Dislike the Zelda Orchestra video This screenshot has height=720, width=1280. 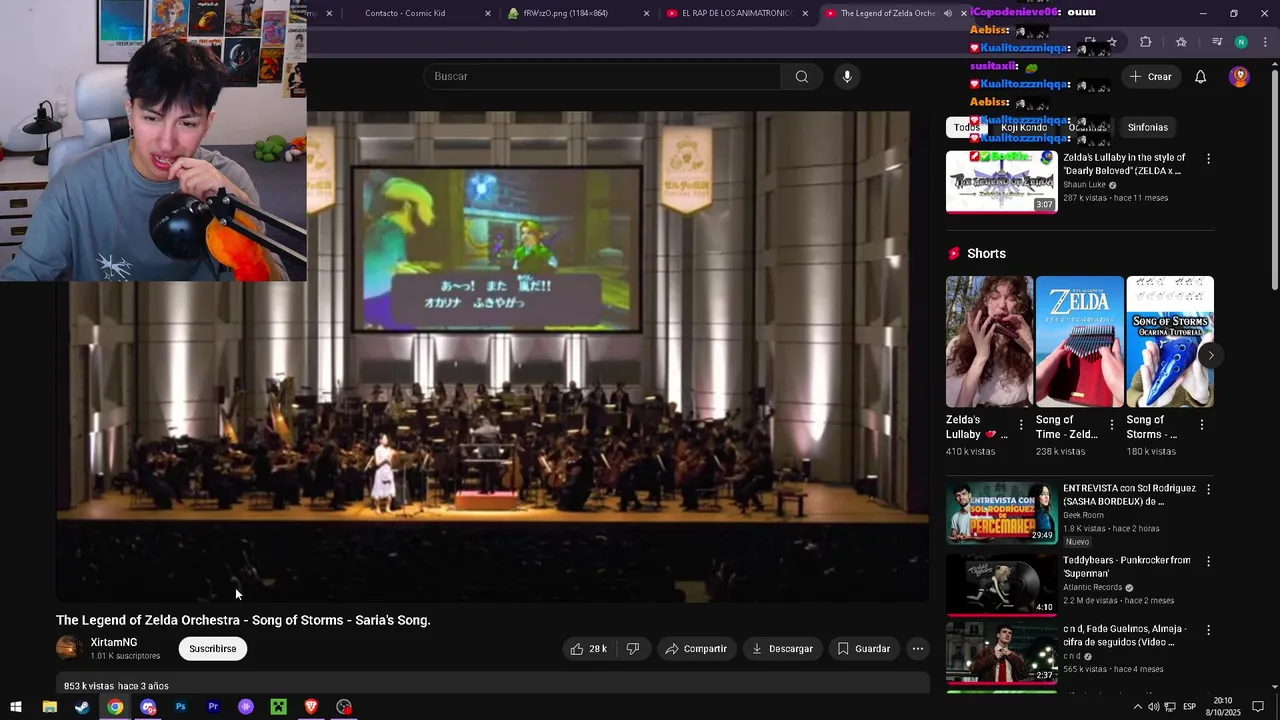[632, 649]
